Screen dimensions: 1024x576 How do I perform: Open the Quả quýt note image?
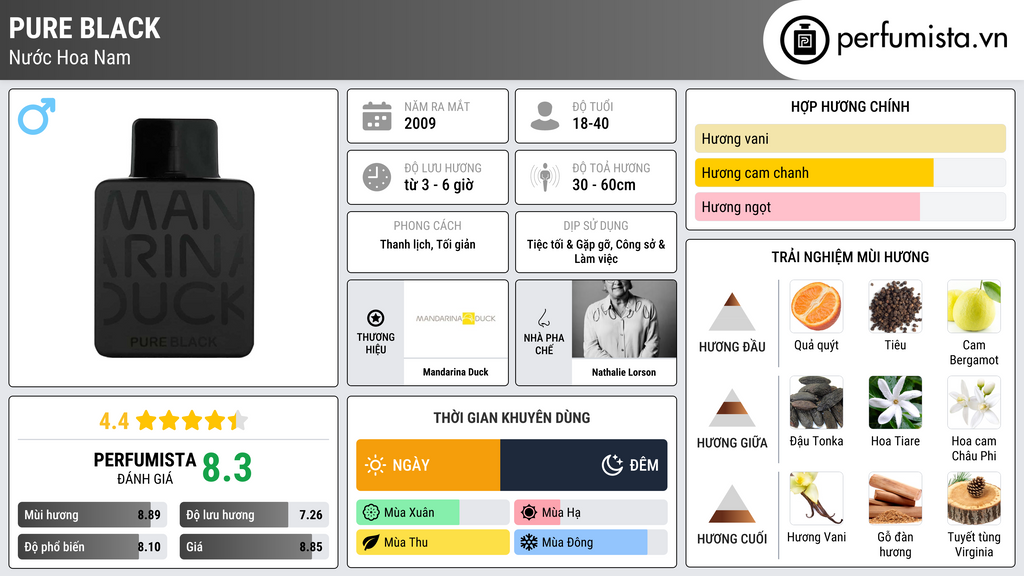[x=816, y=306]
